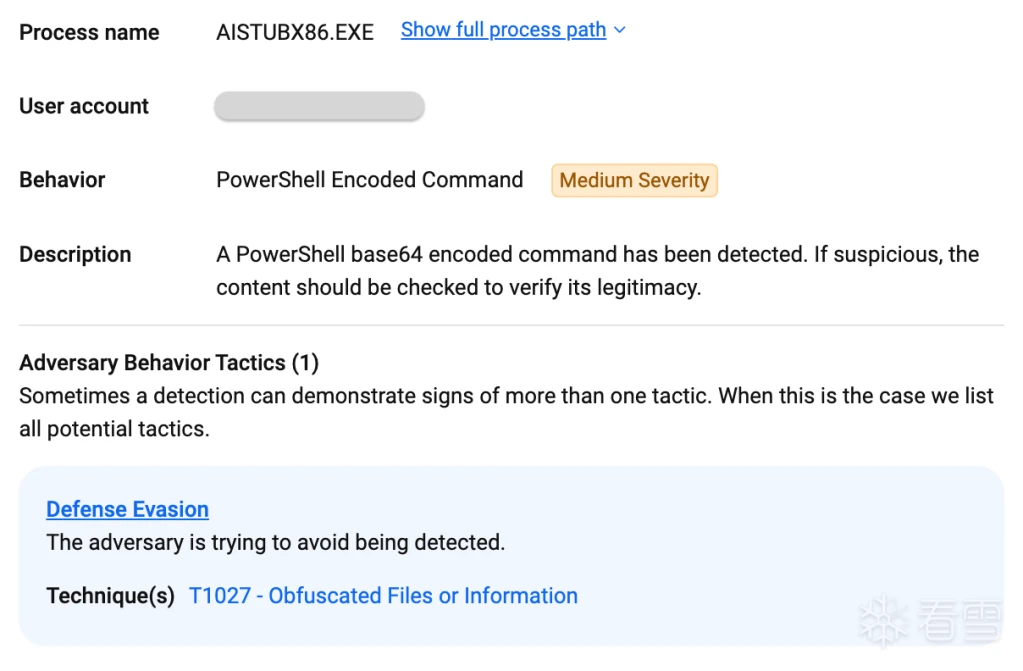Expand the process path chevron arrow
1023x671 pixels.
click(x=620, y=30)
